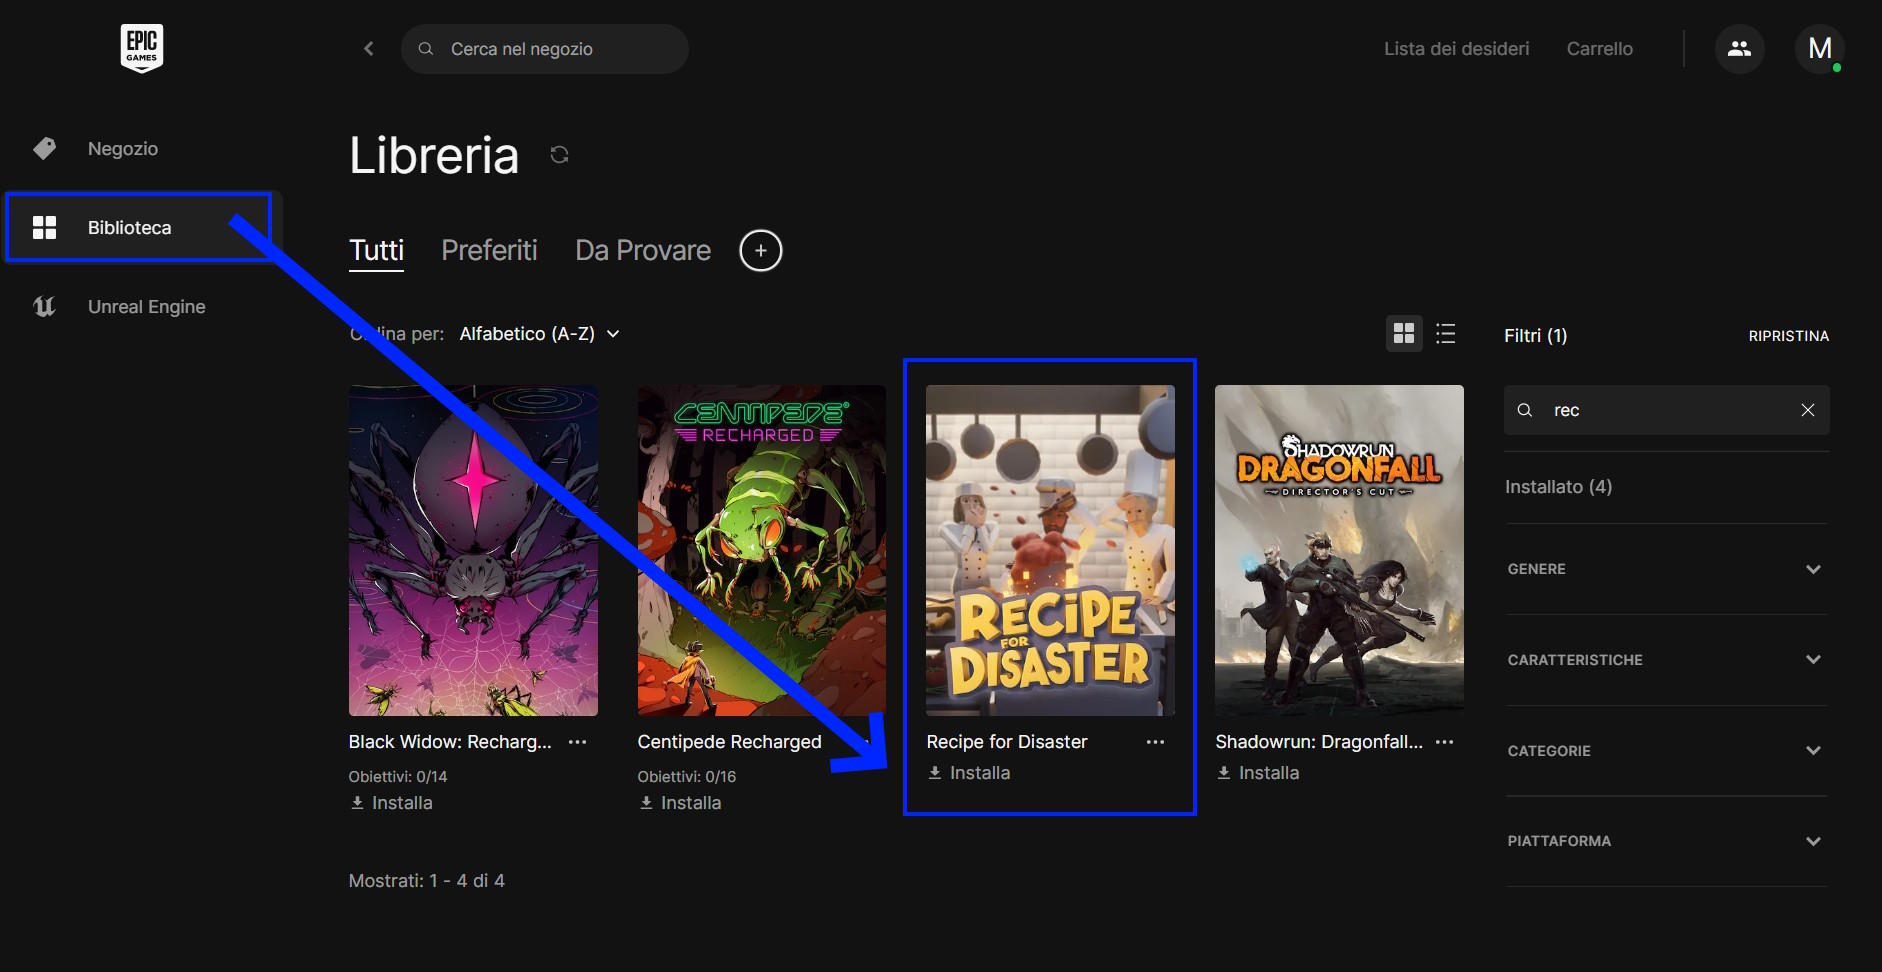
Task: Click 'Obiettivi: 0/14' achievements text
Action: [398, 776]
